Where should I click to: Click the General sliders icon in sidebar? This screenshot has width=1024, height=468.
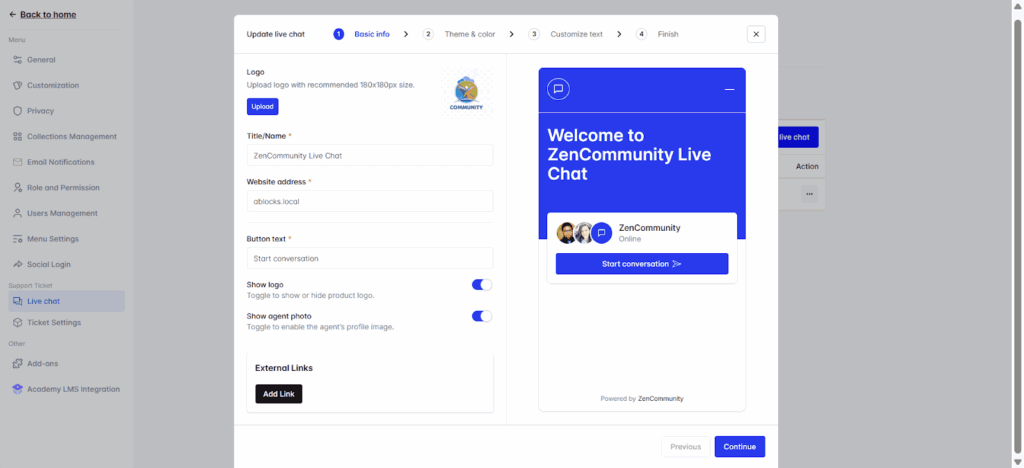point(18,59)
